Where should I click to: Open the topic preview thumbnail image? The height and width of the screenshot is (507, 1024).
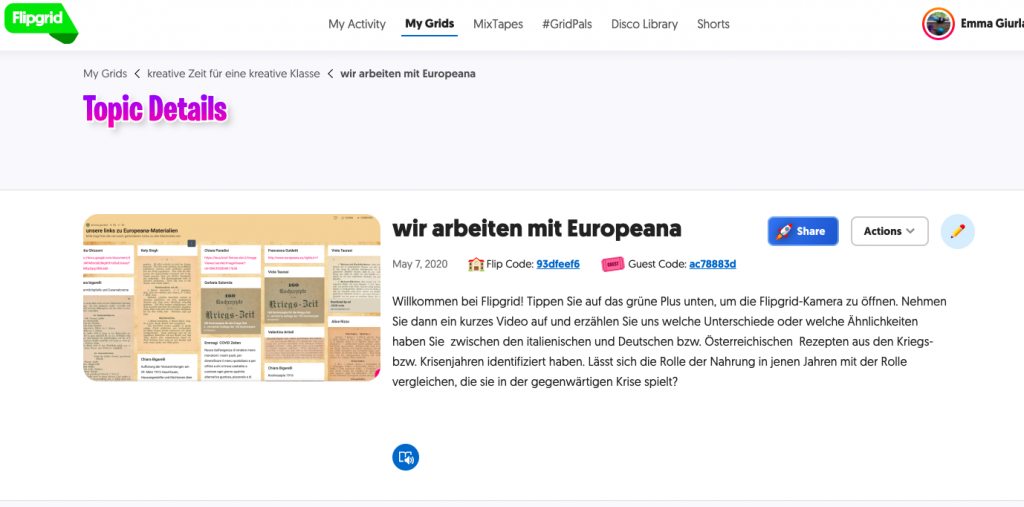pyautogui.click(x=232, y=298)
